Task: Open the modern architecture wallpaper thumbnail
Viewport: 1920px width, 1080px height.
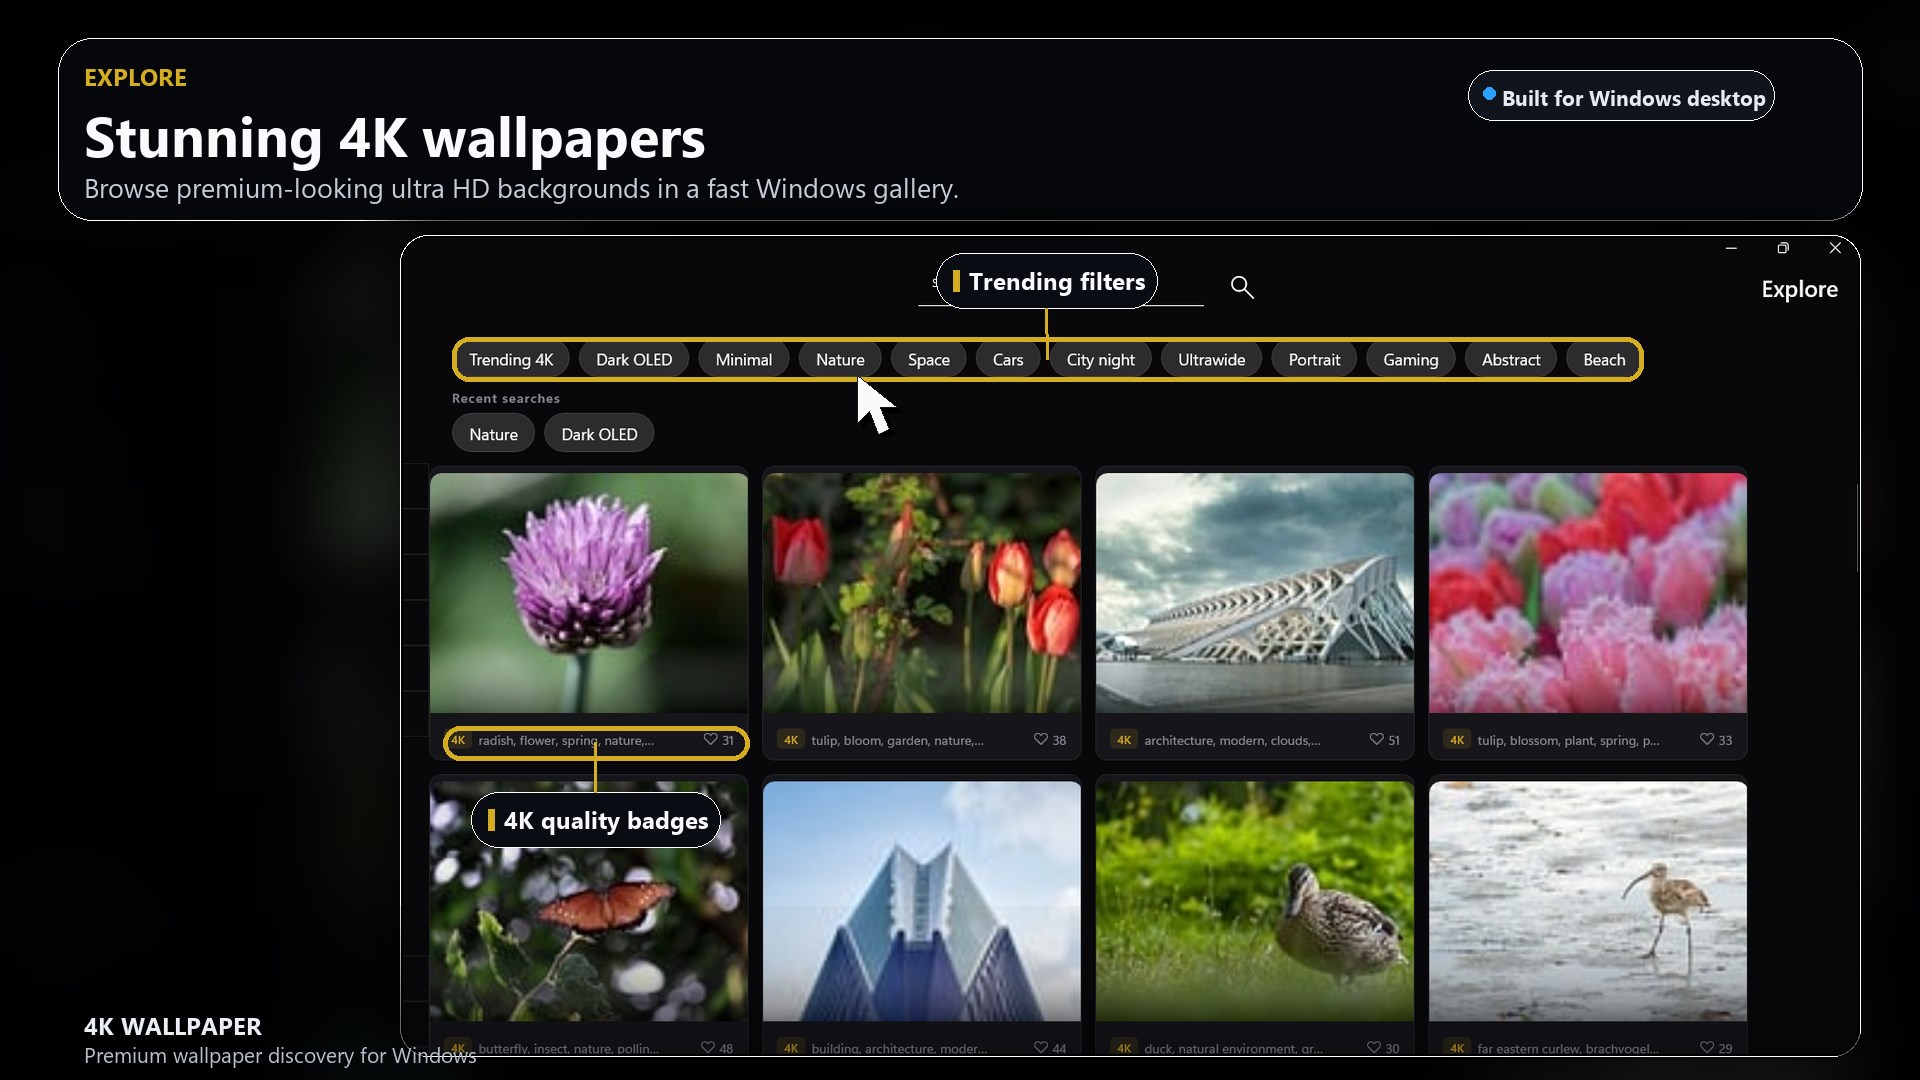Action: click(x=1255, y=593)
